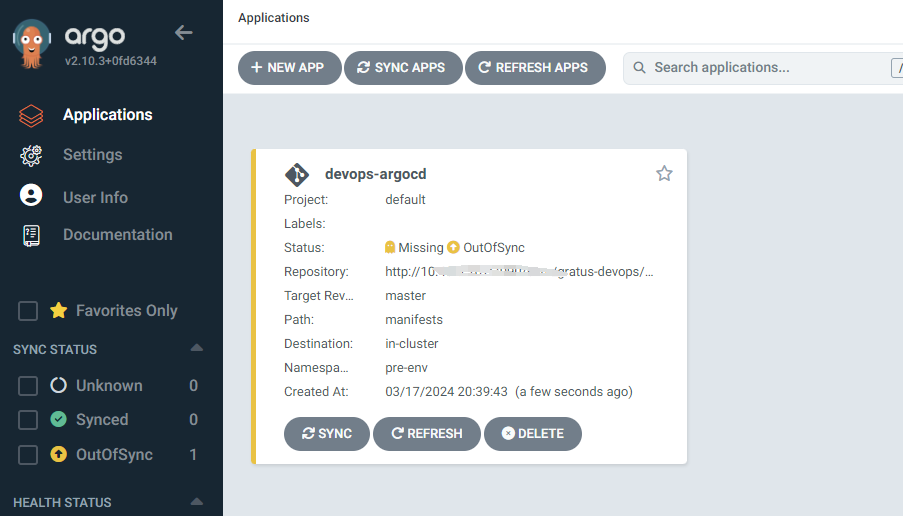The image size is (903, 516).
Task: Check the Synced status filter
Action: coord(28,420)
